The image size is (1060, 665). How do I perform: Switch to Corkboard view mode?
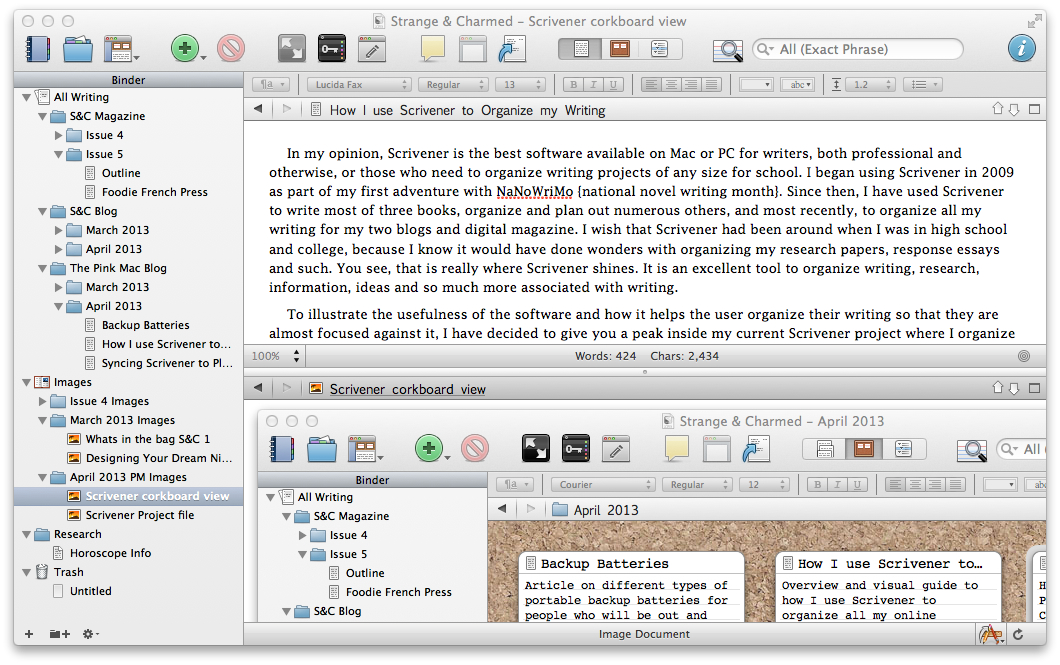620,49
